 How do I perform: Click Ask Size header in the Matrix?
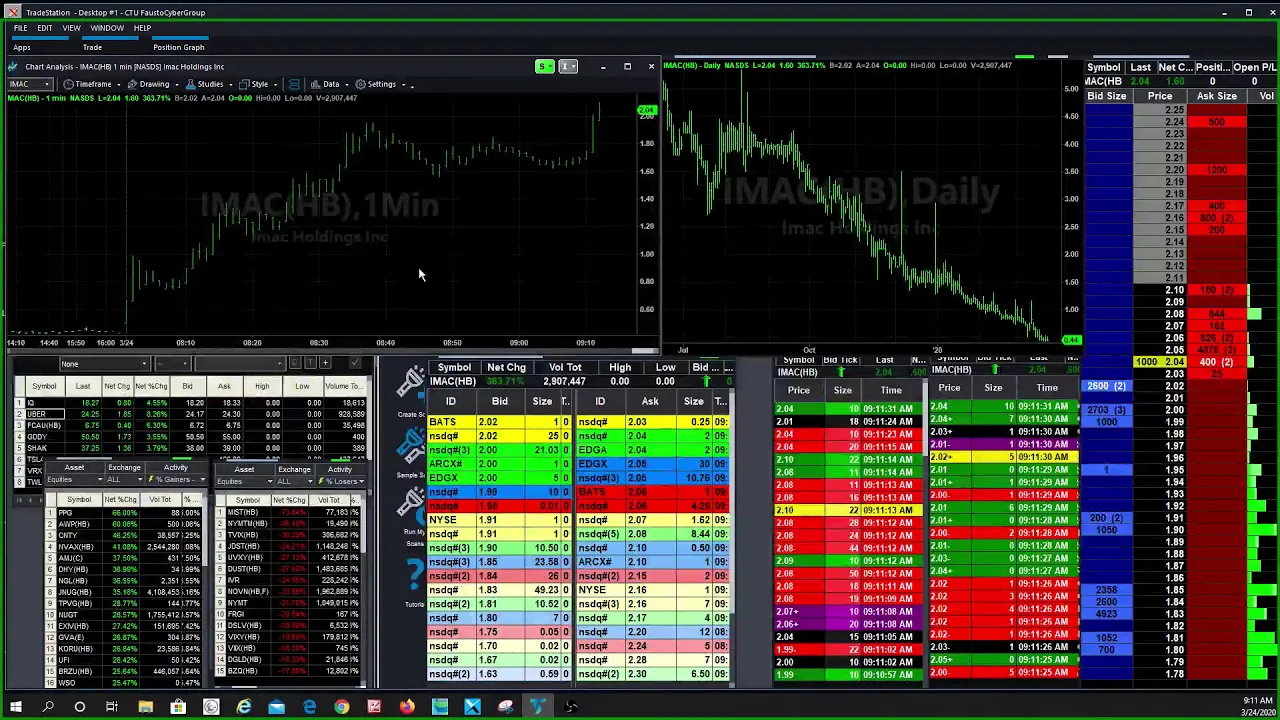click(x=1216, y=96)
